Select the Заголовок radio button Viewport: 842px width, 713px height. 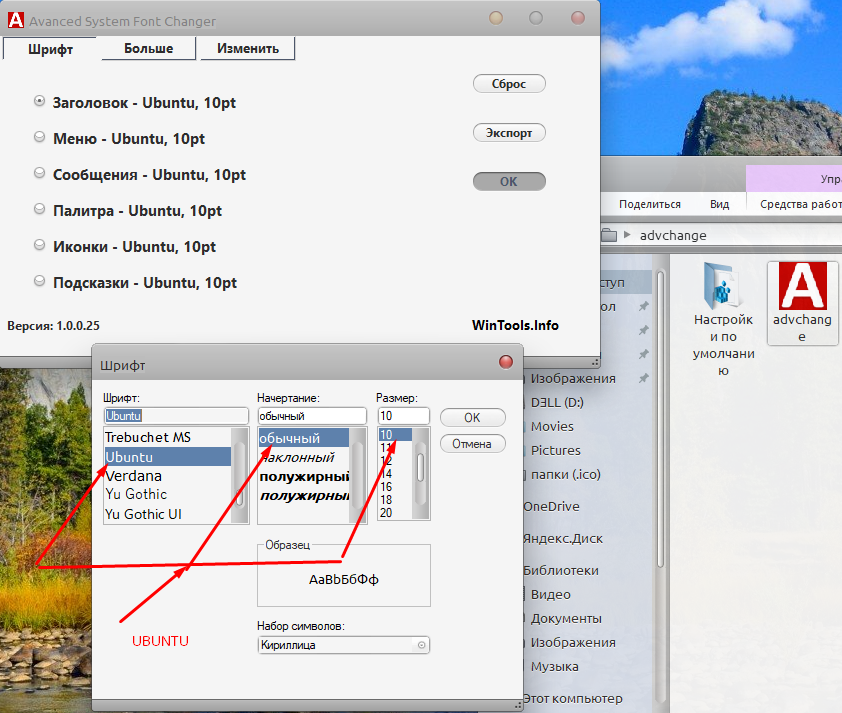(39, 101)
